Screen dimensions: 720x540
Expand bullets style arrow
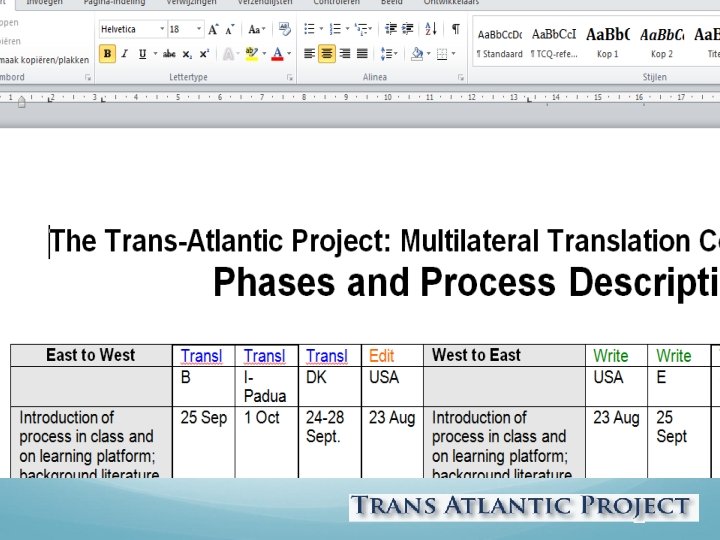[321, 29]
